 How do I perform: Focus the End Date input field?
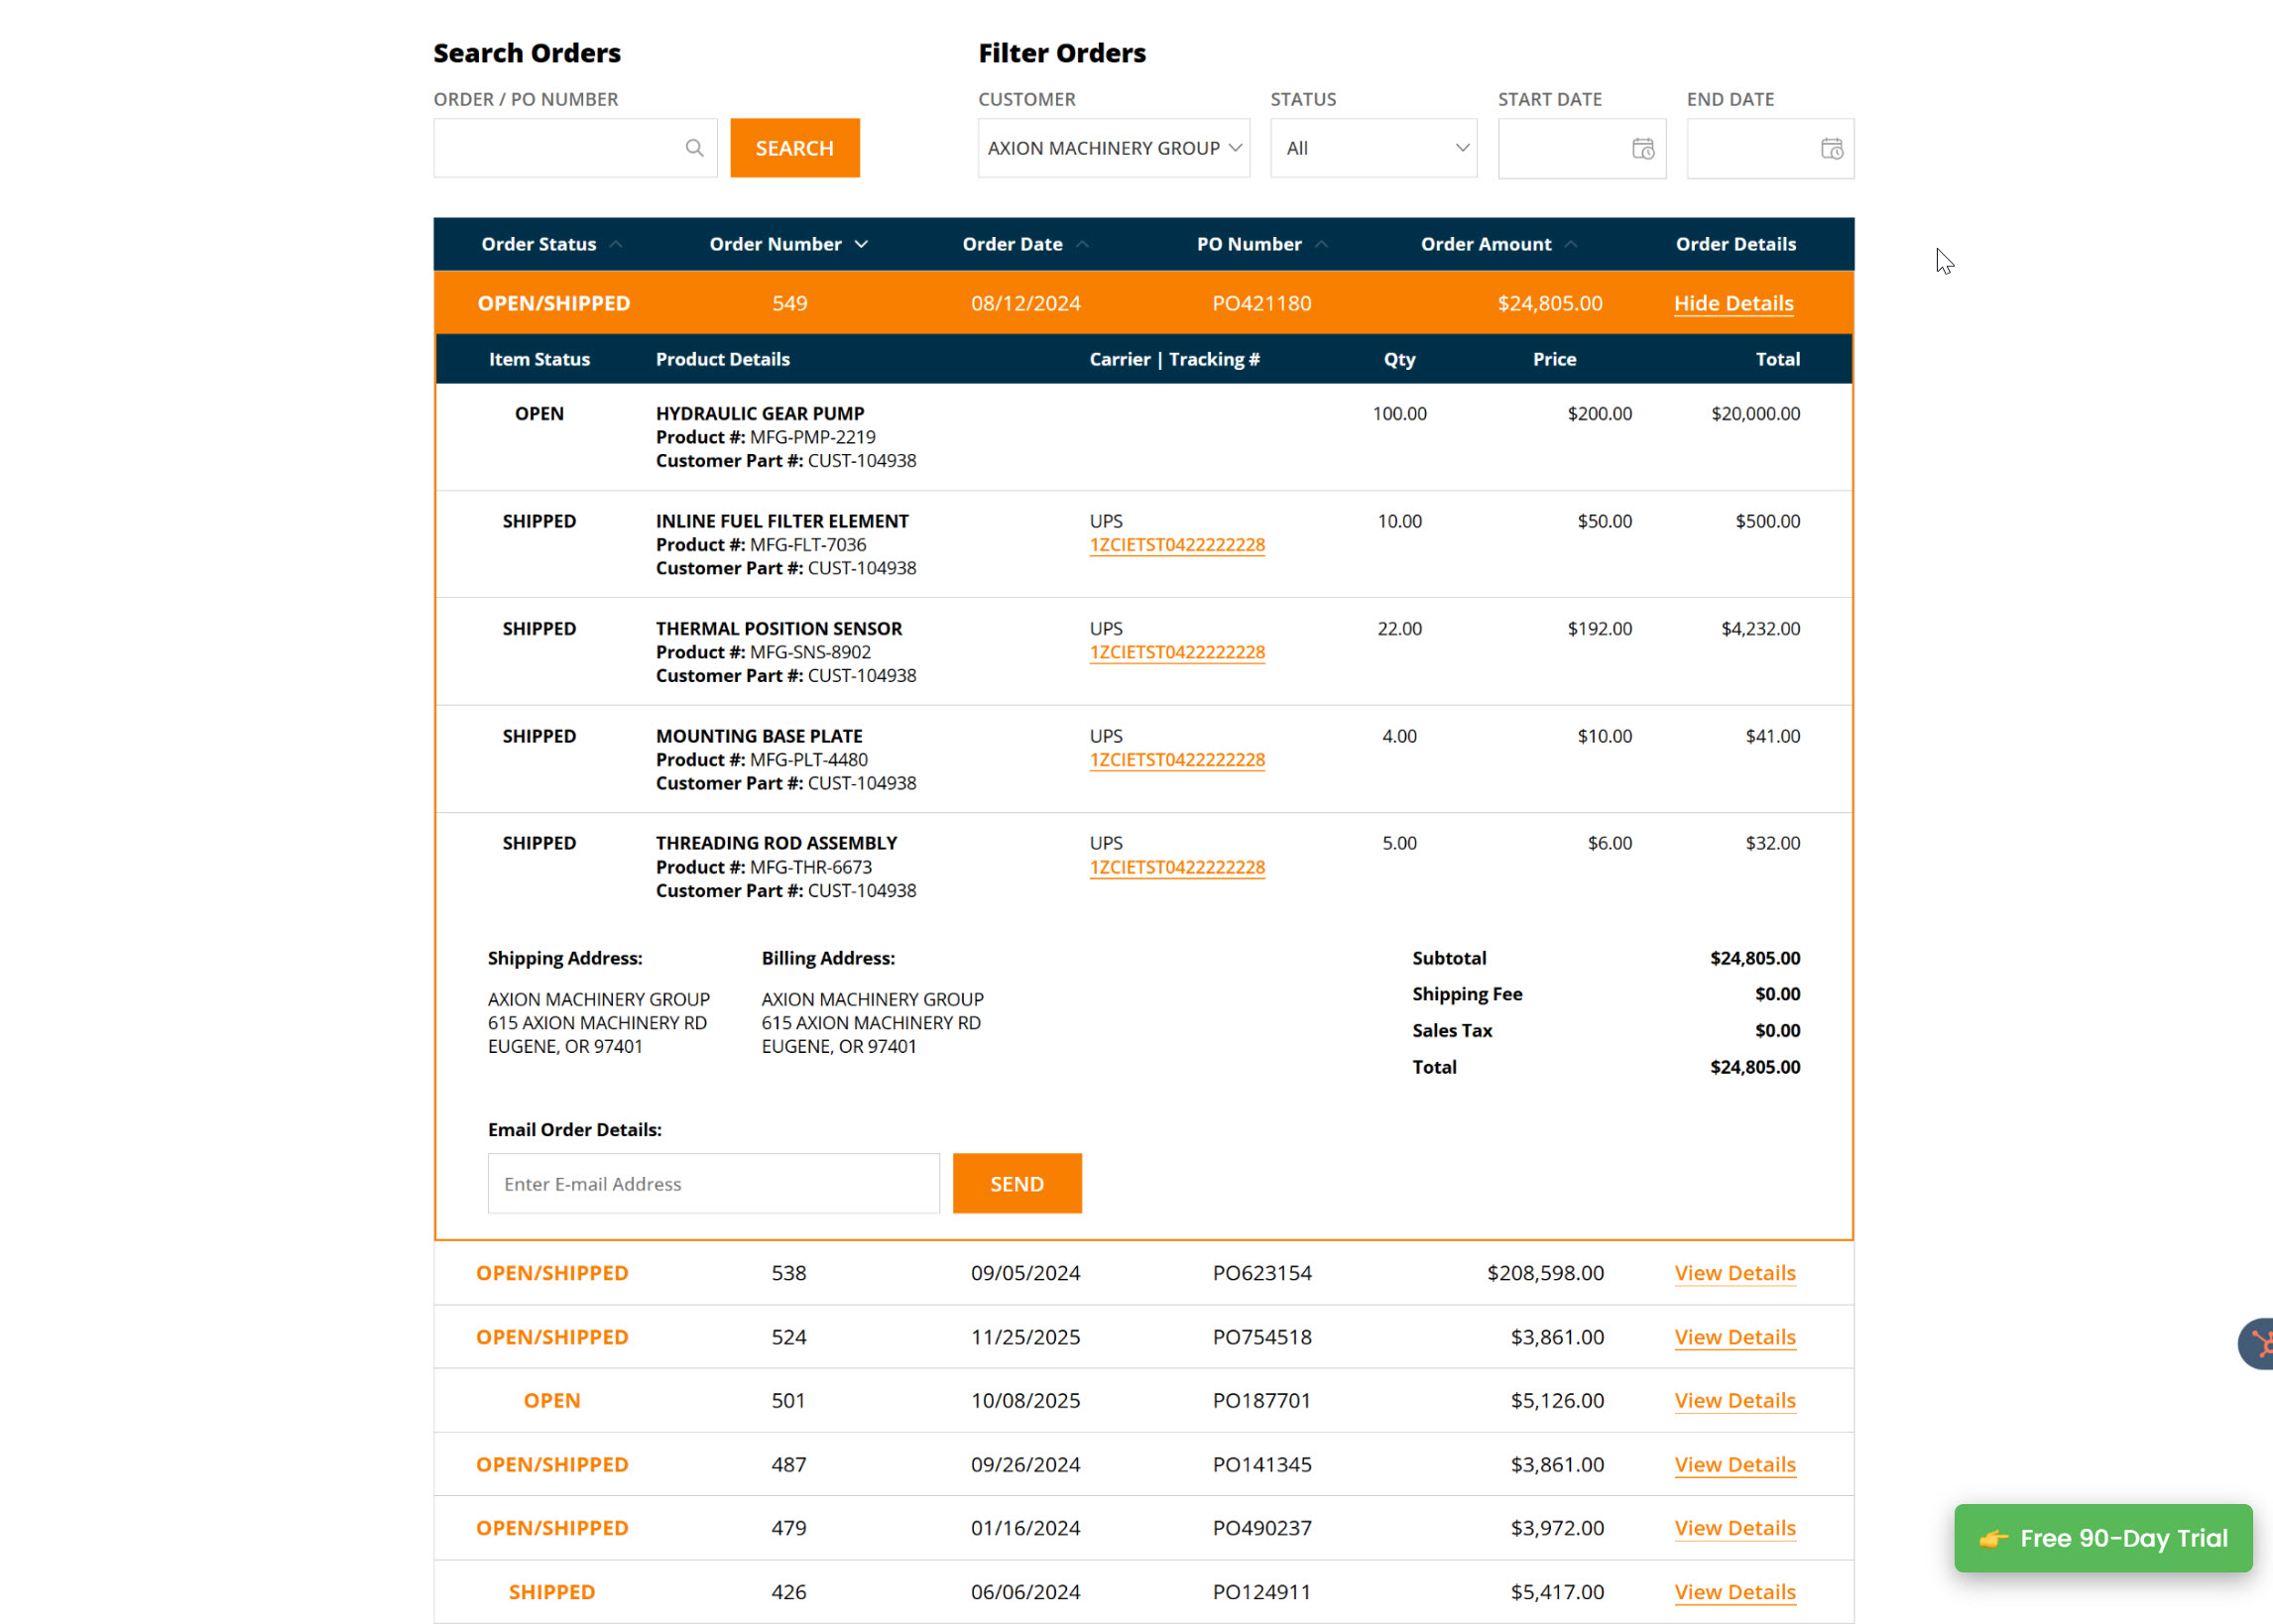click(1770, 148)
